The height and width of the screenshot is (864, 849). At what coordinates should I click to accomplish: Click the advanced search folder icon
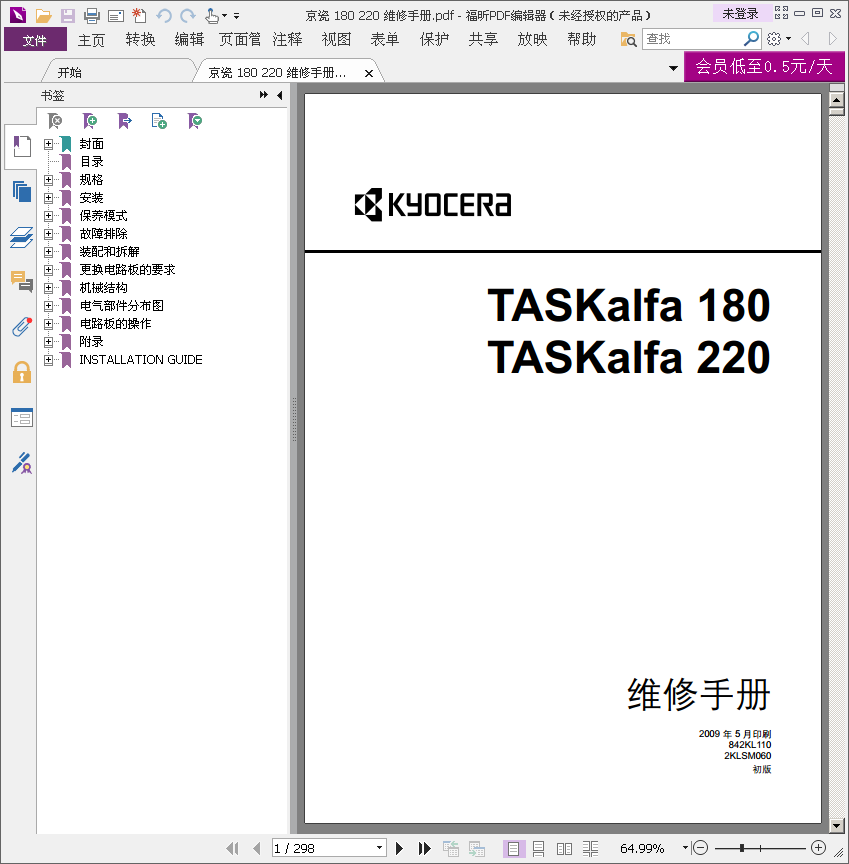(x=629, y=39)
